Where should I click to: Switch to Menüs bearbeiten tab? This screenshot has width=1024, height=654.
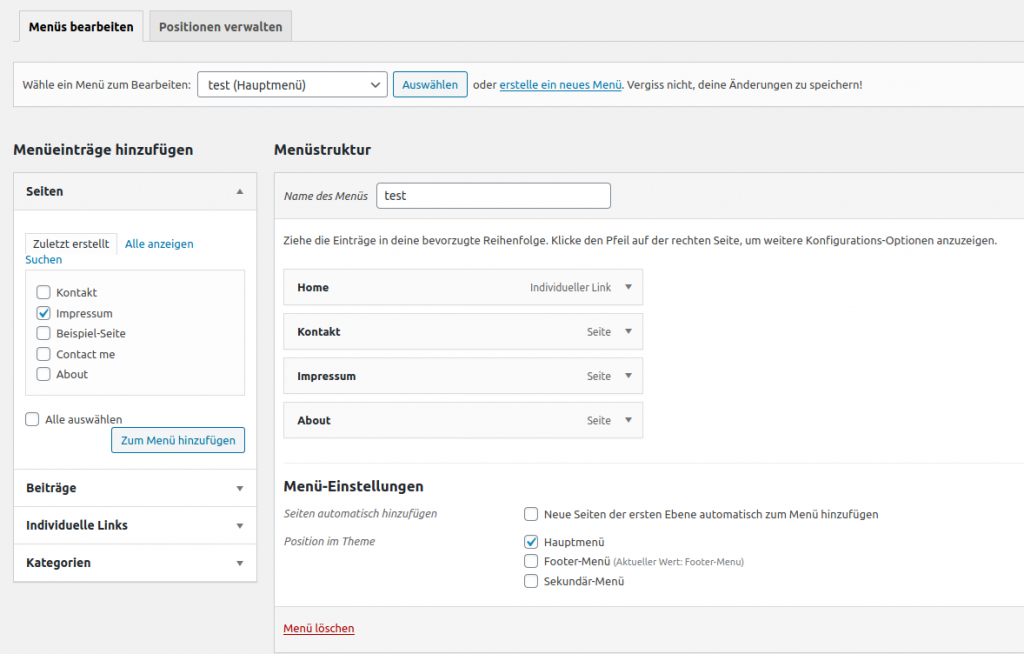coord(81,27)
